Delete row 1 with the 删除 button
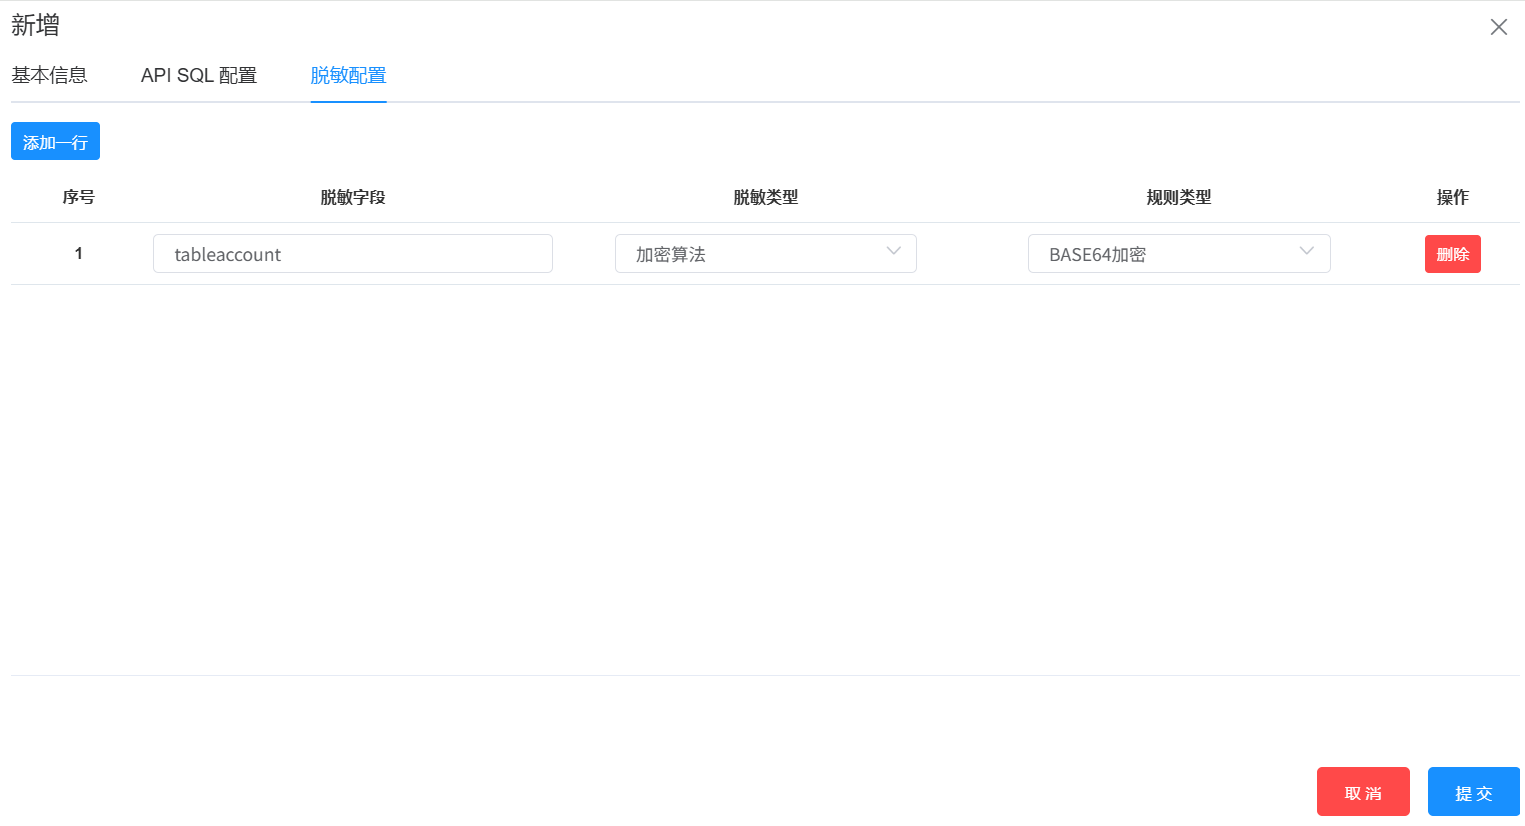 coord(1452,254)
